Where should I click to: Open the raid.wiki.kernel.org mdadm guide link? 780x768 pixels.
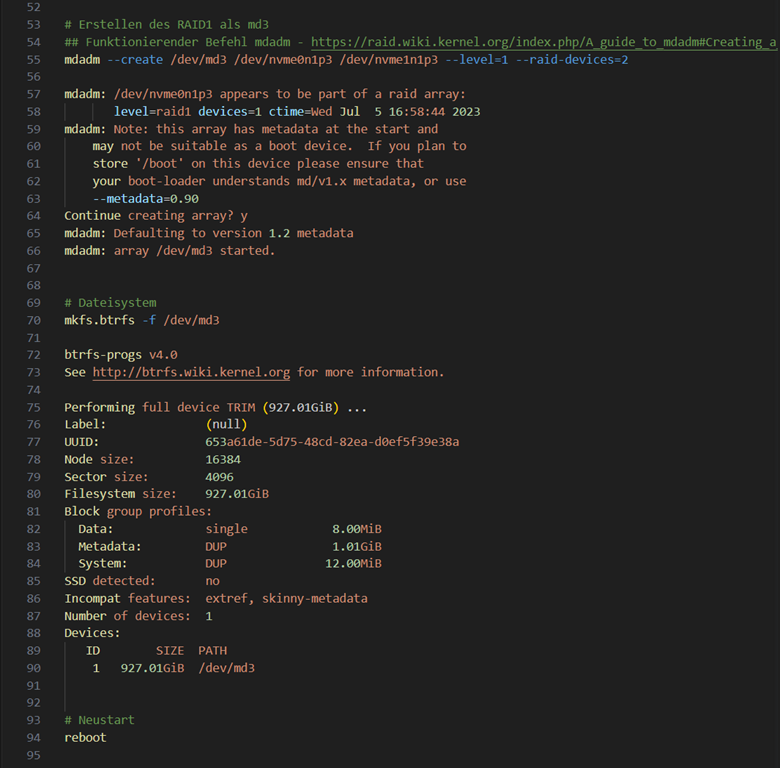click(x=544, y=42)
